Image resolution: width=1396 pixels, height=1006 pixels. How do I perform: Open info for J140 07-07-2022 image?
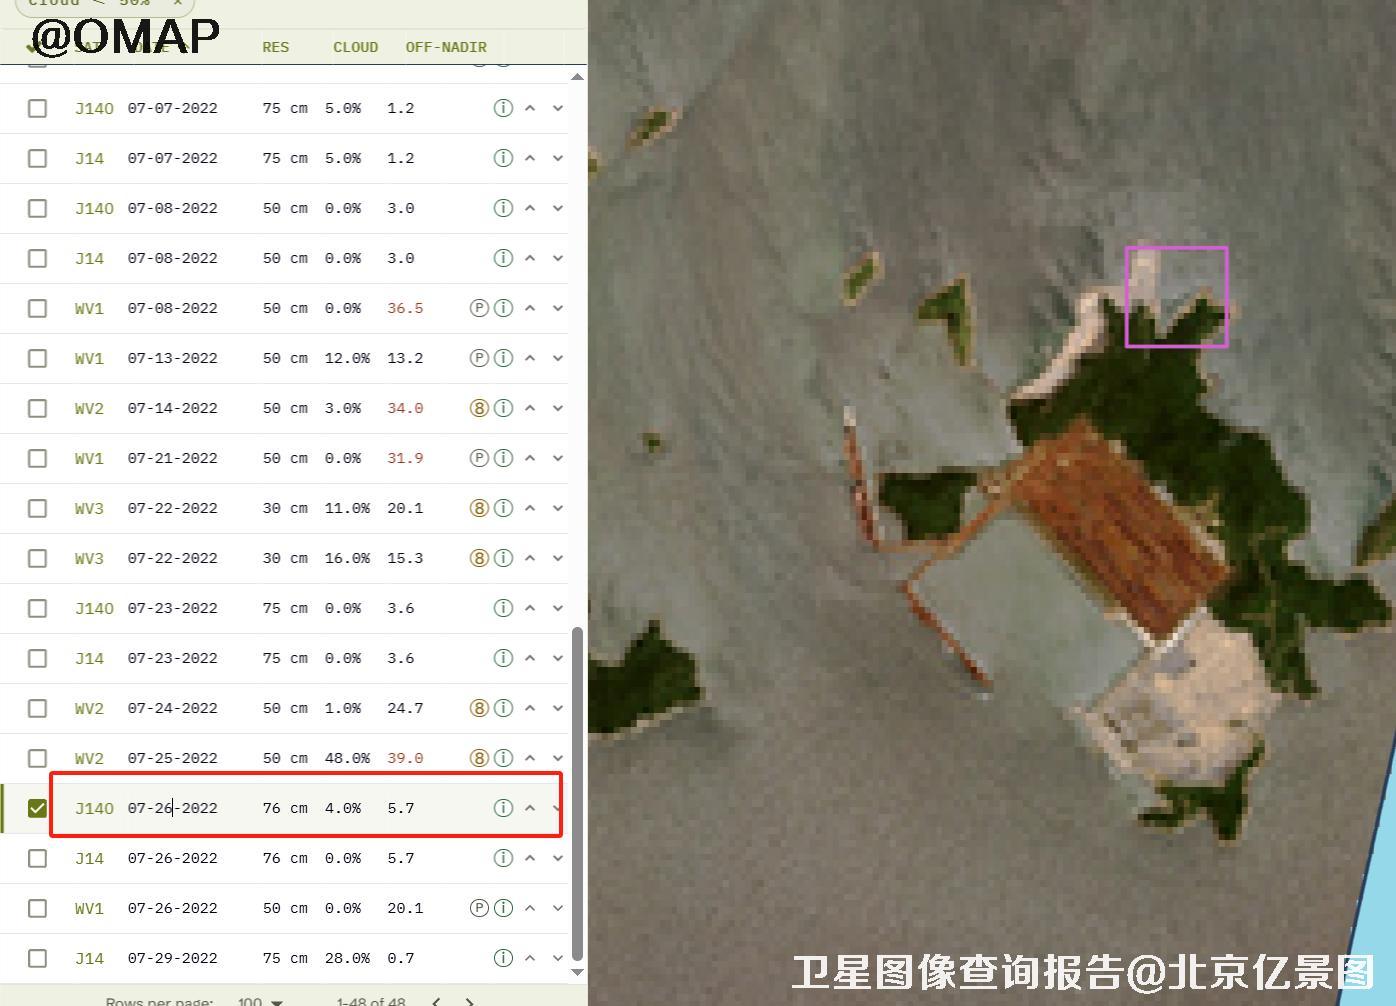click(x=503, y=108)
